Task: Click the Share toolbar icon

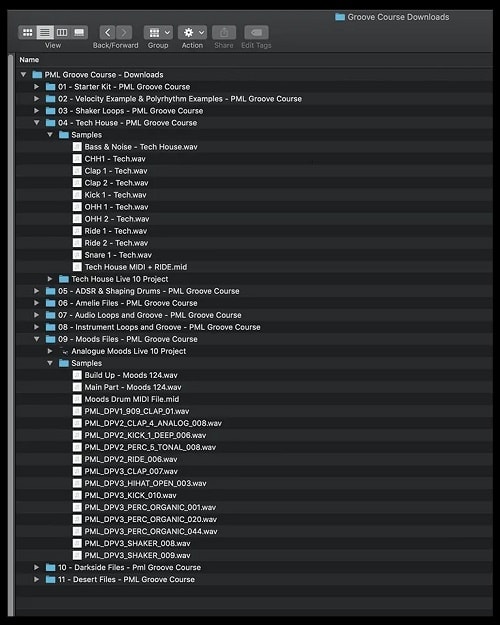Action: (x=224, y=32)
